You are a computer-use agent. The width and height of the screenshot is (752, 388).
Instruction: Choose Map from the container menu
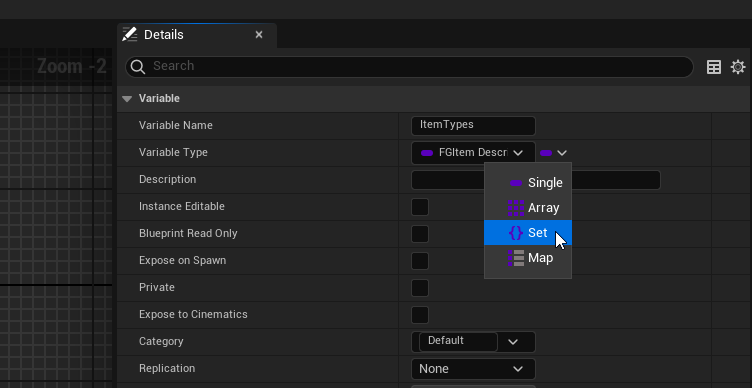(528, 258)
